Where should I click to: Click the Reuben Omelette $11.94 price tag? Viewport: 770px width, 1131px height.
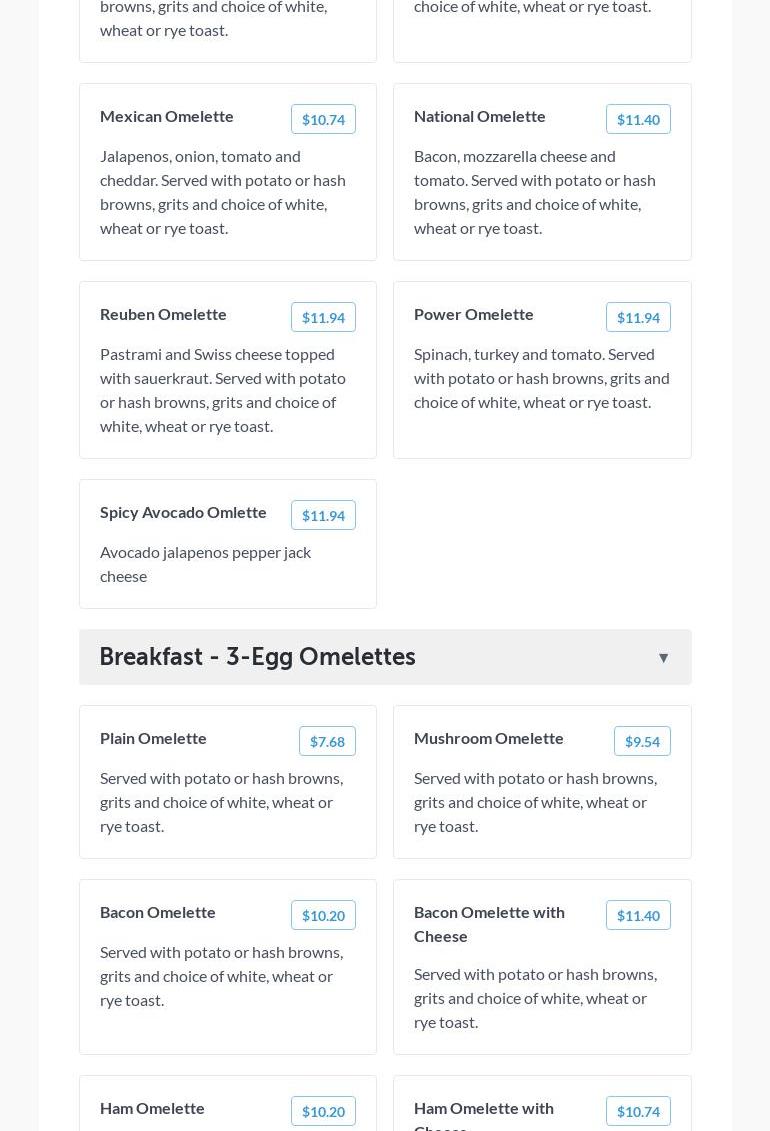tap(323, 318)
